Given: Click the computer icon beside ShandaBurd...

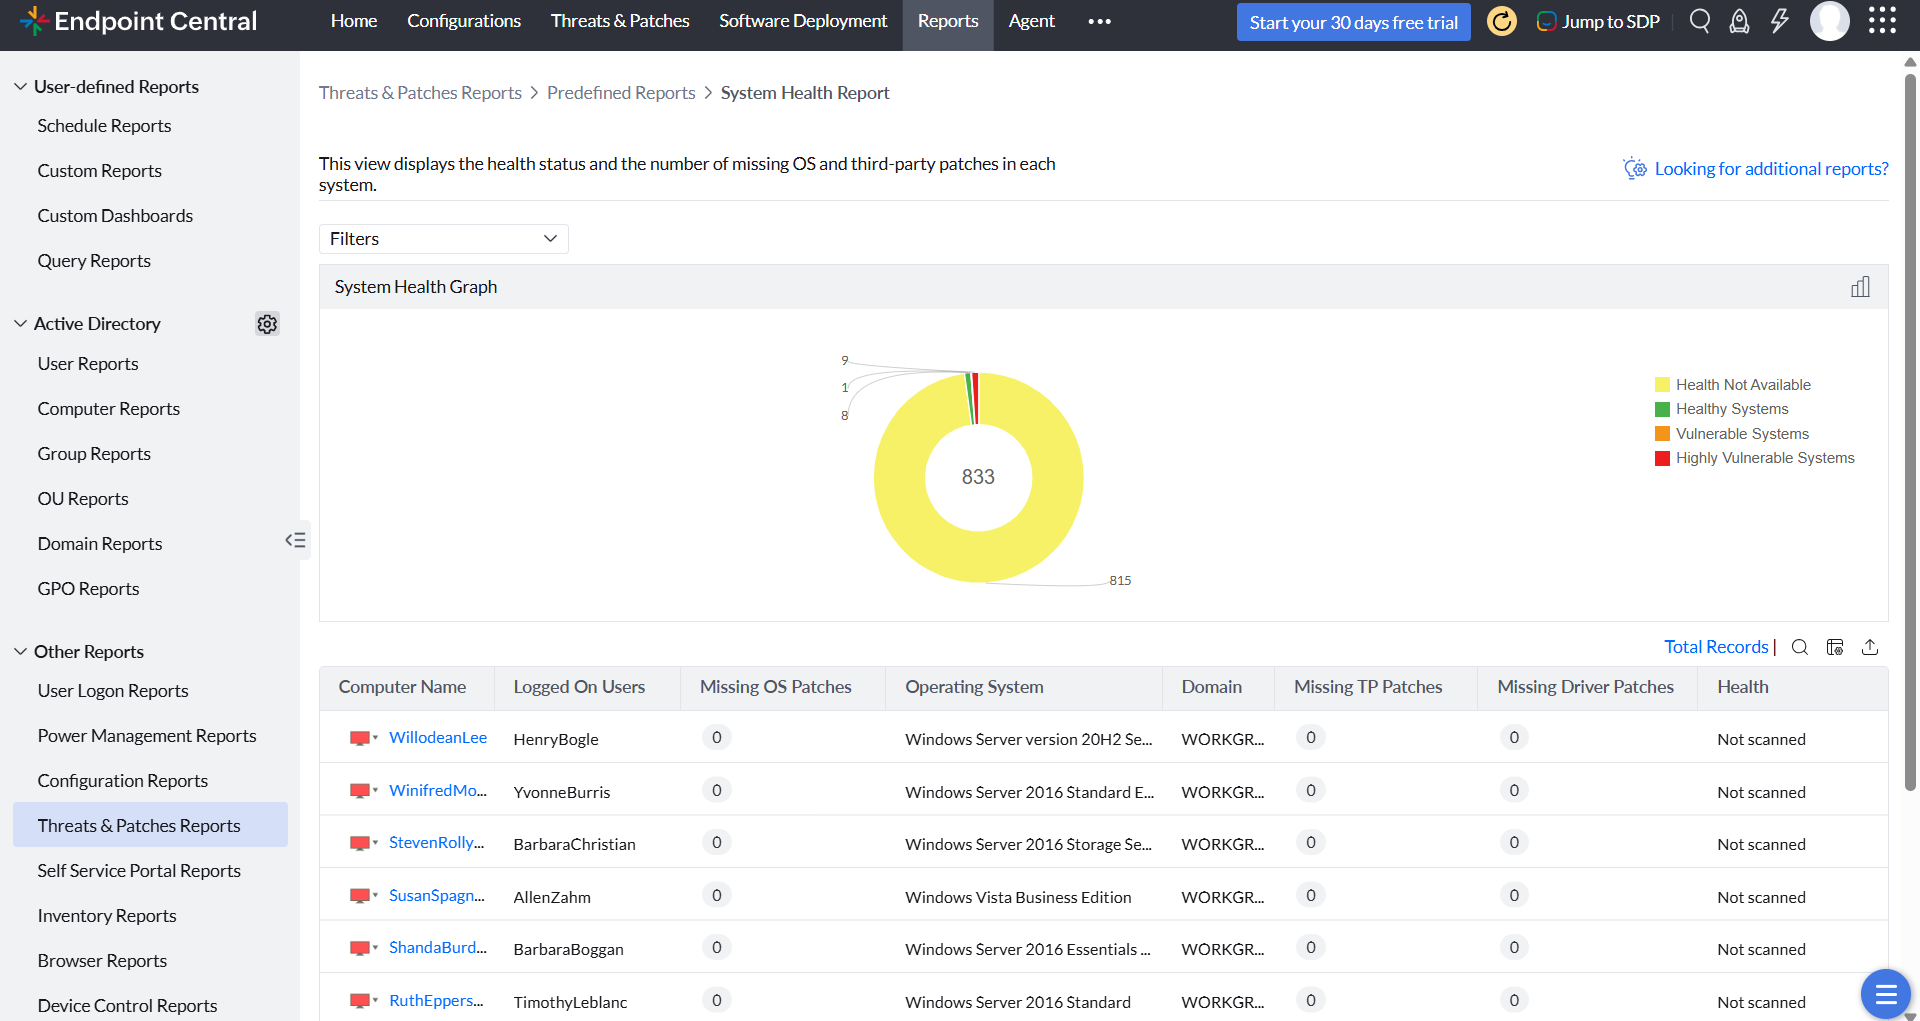Looking at the screenshot, I should coord(360,948).
